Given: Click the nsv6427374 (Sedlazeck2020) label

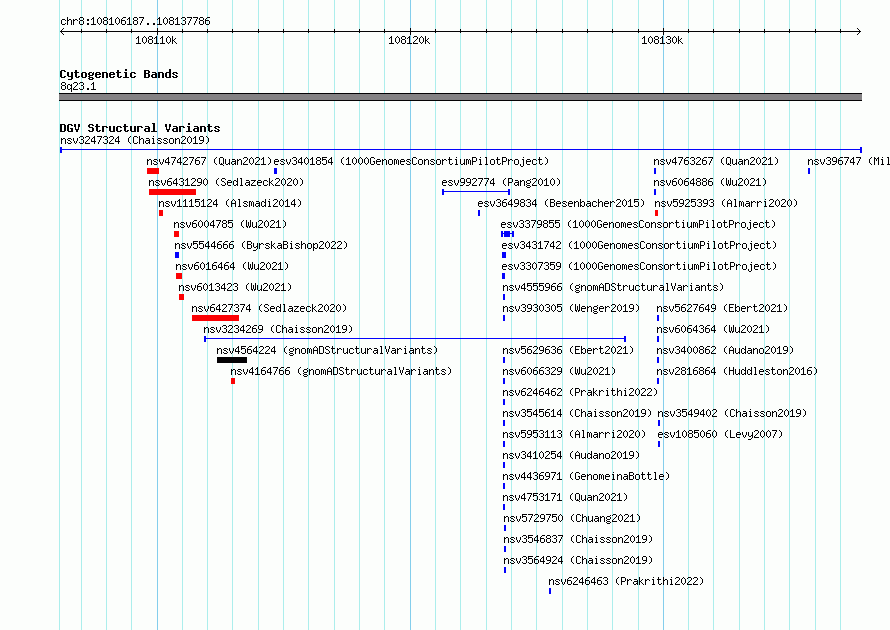Looking at the screenshot, I should 269,308.
